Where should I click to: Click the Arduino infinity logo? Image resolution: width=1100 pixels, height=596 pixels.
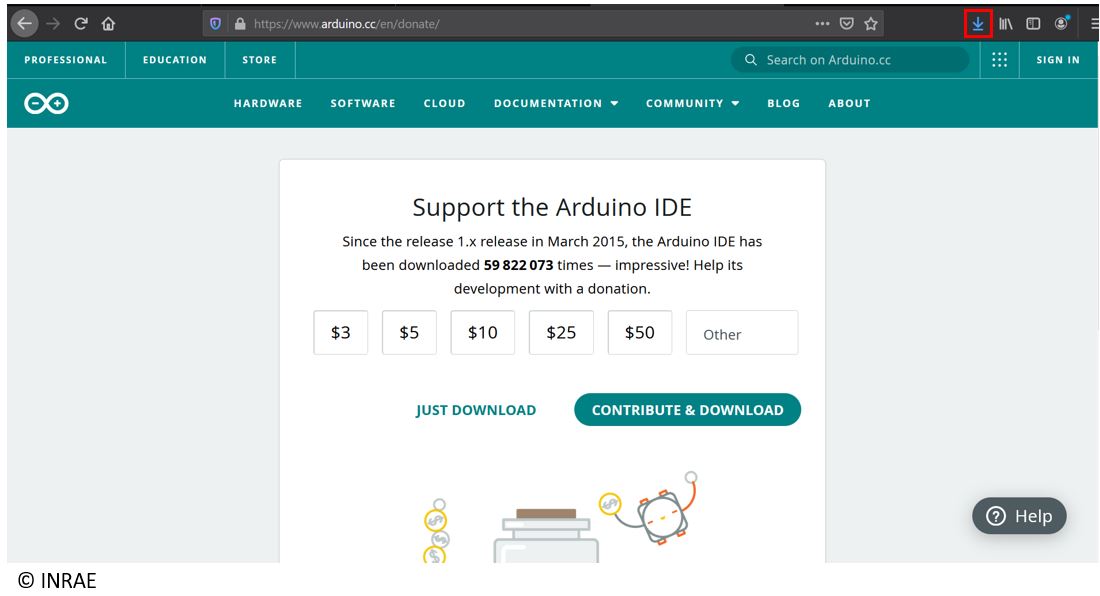(46, 103)
